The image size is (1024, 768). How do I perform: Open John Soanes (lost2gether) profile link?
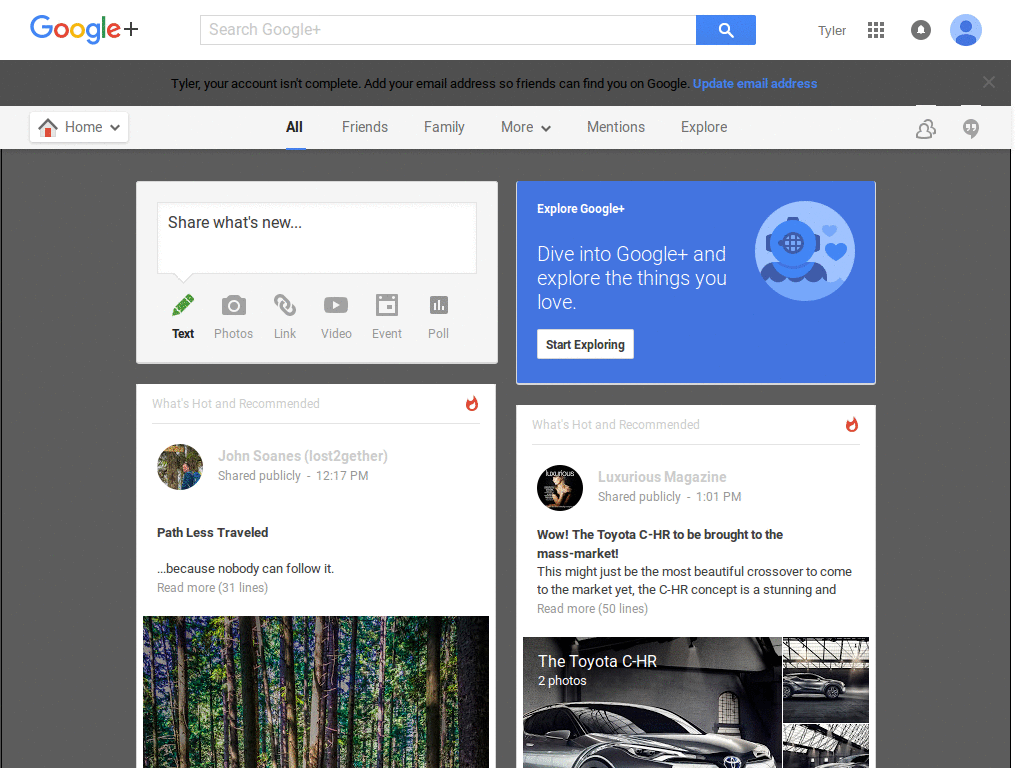[303, 456]
